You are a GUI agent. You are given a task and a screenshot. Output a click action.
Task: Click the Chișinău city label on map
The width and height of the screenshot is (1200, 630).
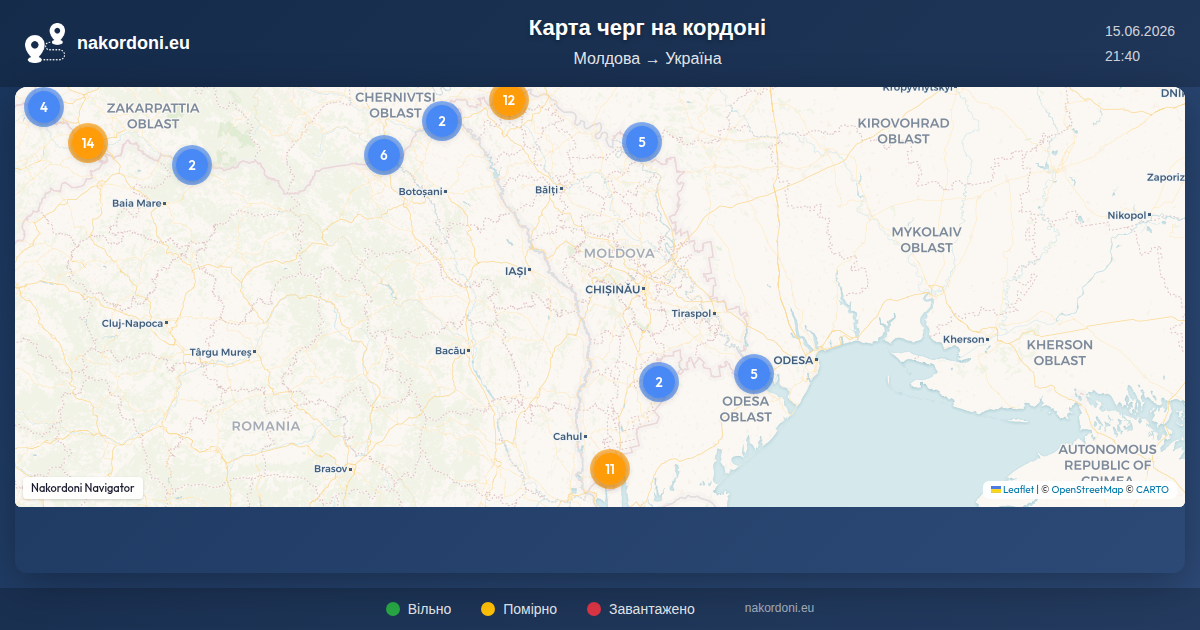[x=612, y=289]
